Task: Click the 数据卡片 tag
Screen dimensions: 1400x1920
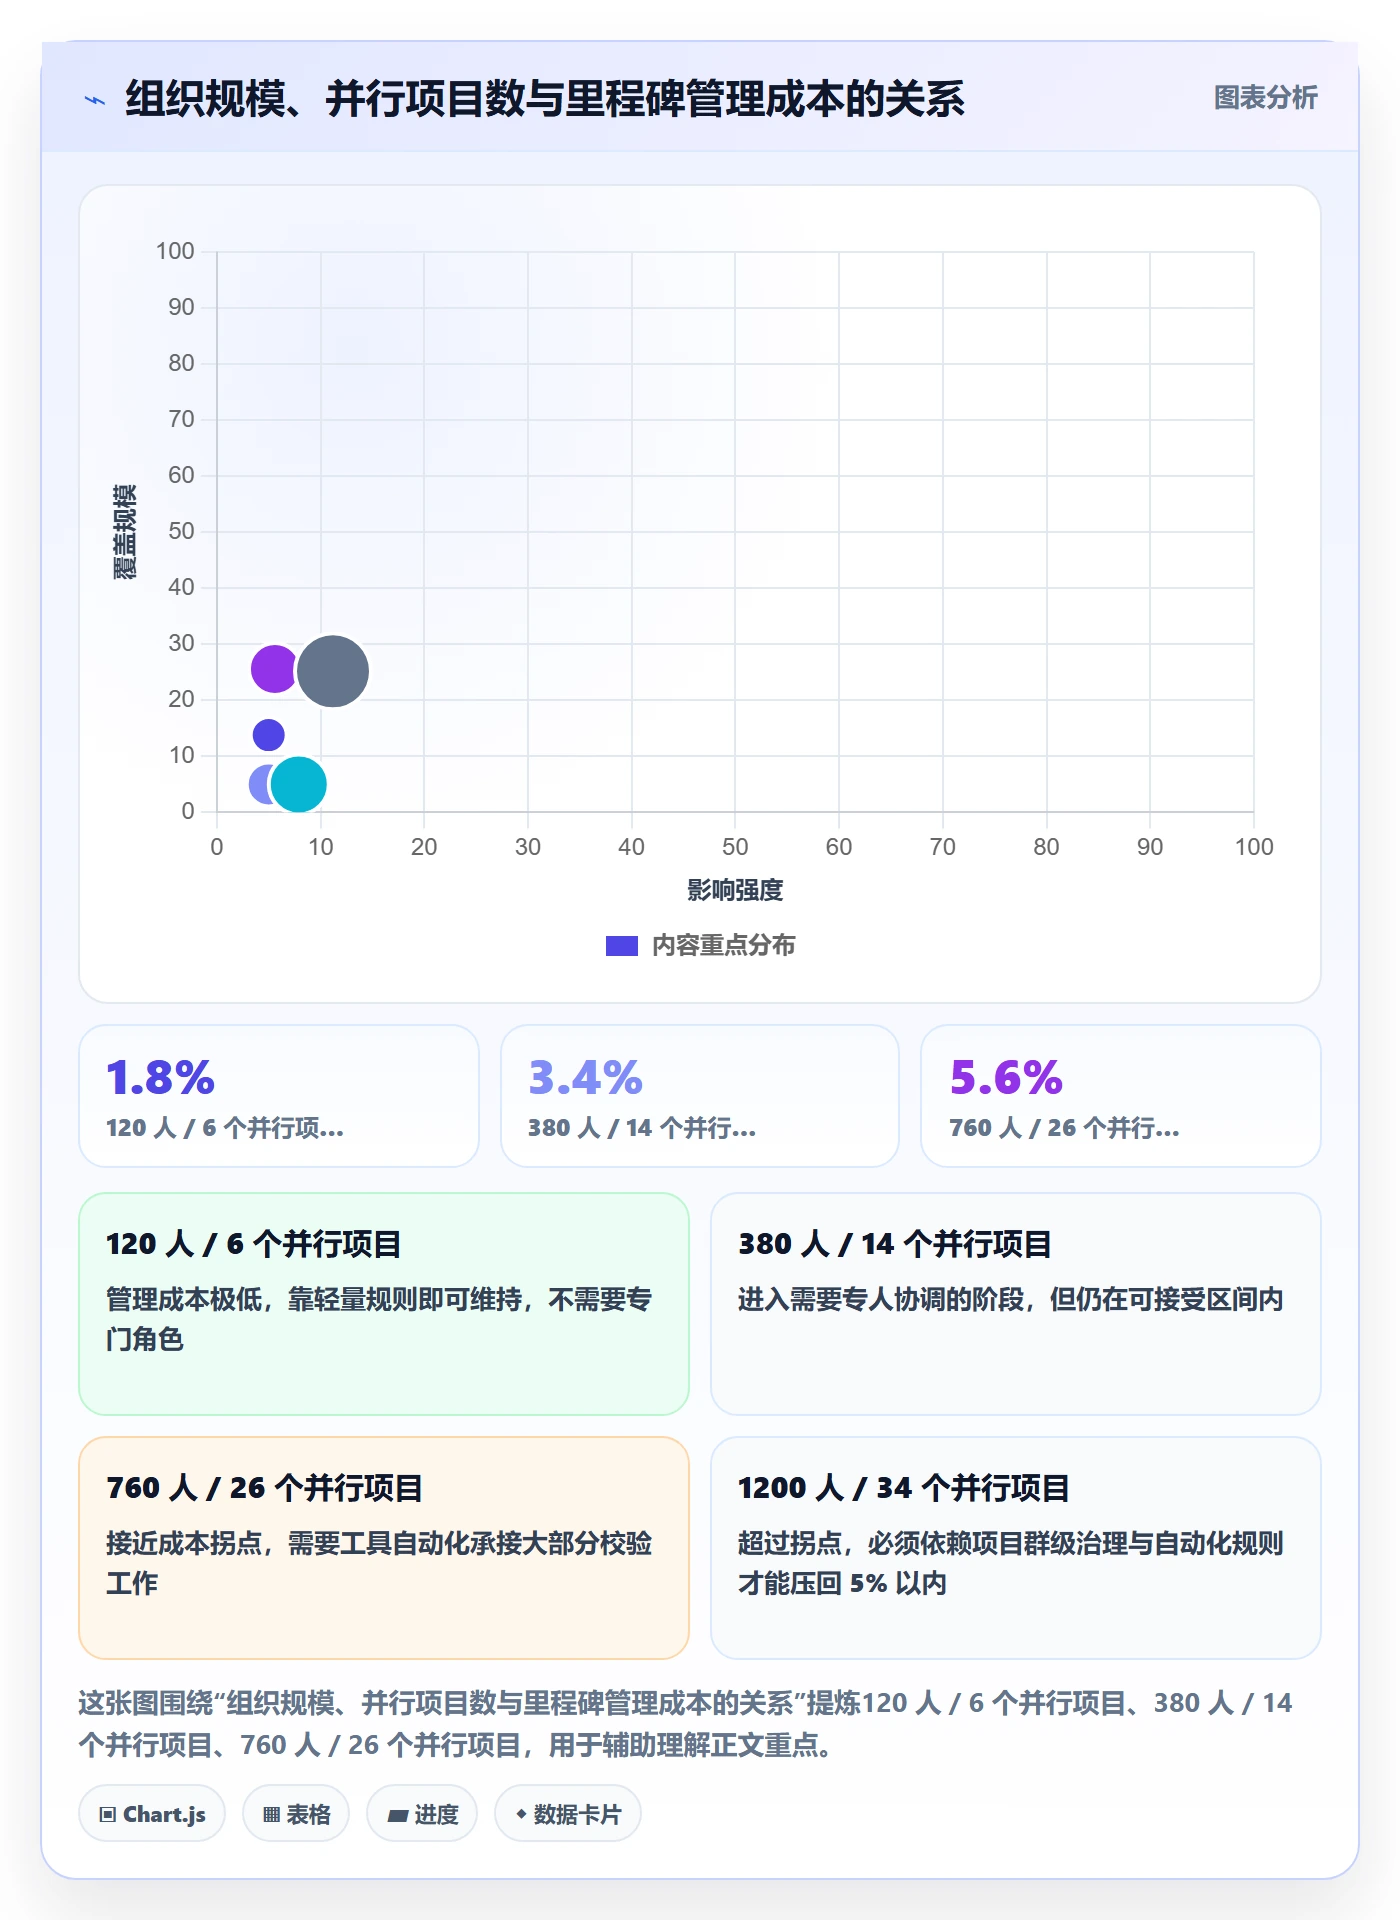Action: tap(568, 1814)
